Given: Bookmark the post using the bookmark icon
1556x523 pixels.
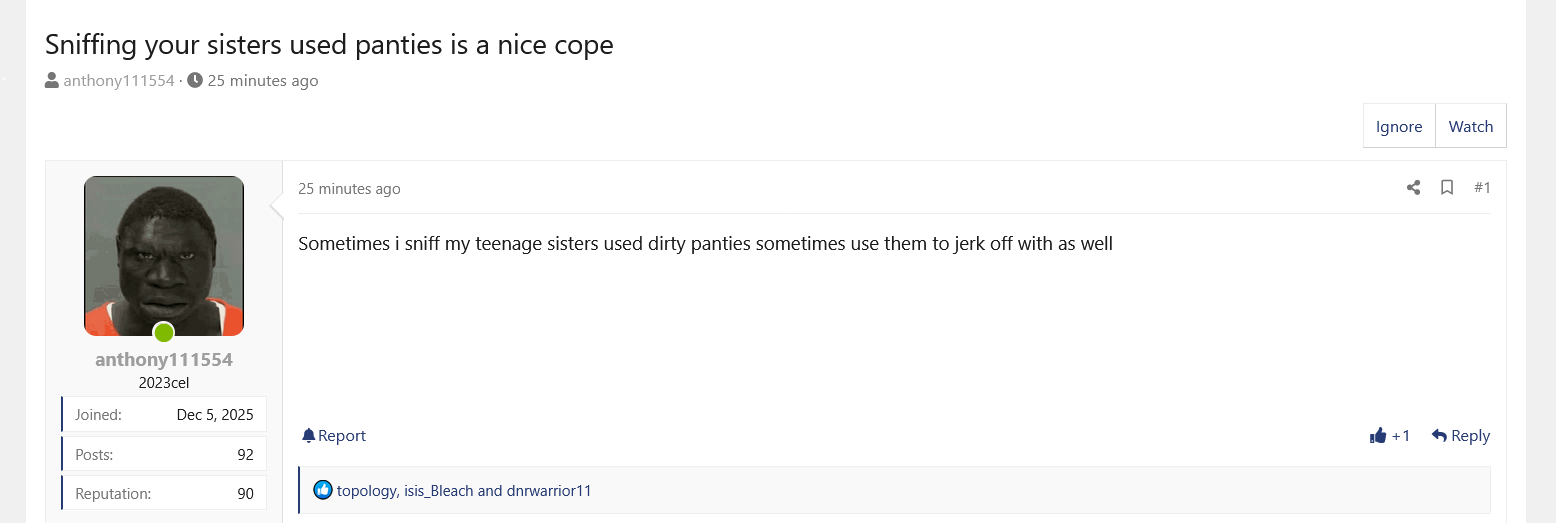Looking at the screenshot, I should [x=1446, y=188].
